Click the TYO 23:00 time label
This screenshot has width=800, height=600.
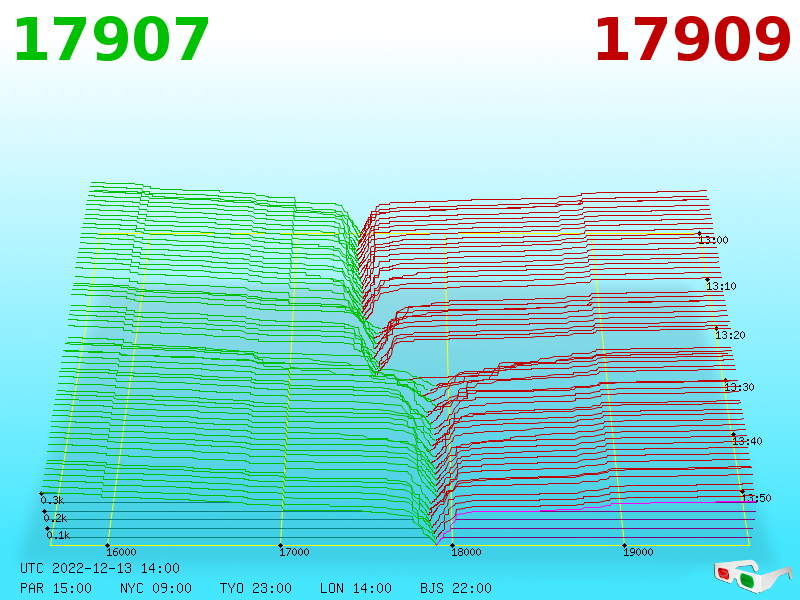tap(256, 588)
